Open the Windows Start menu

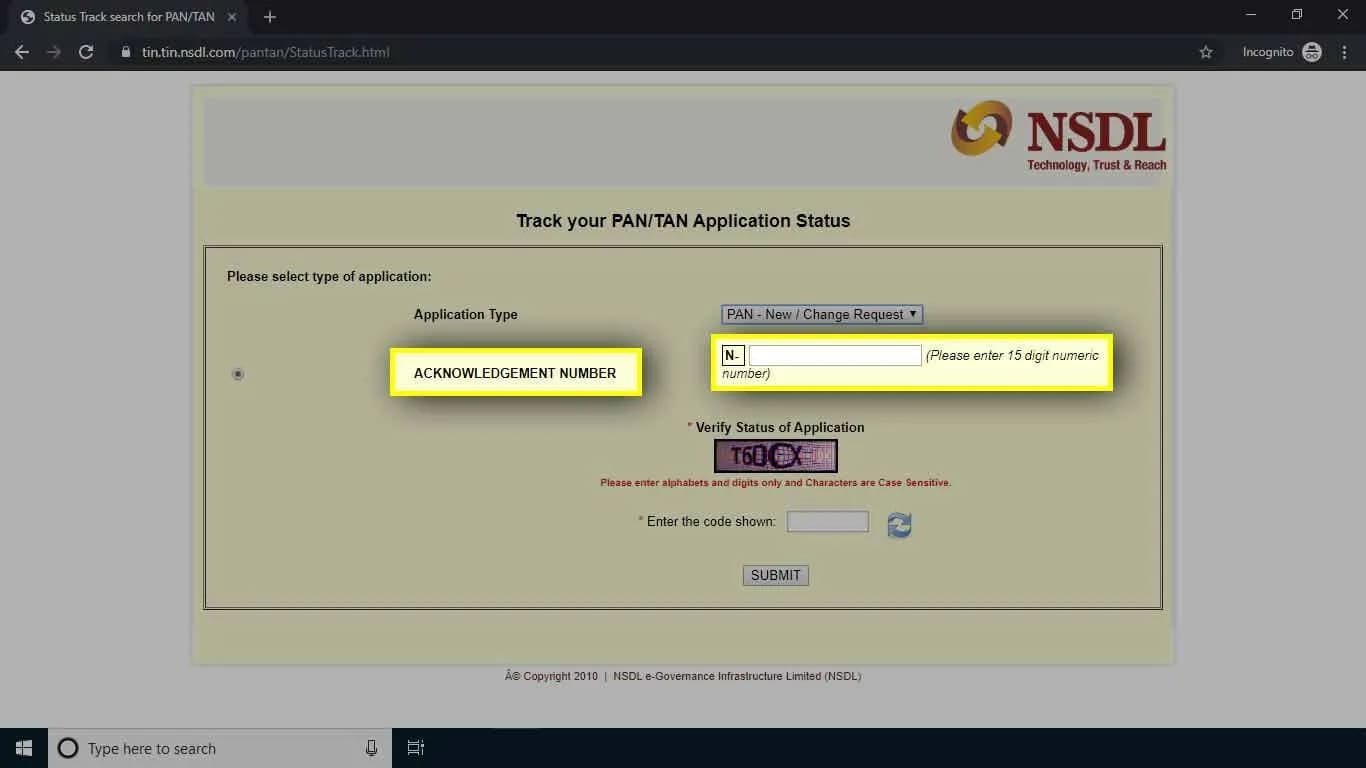point(23,747)
